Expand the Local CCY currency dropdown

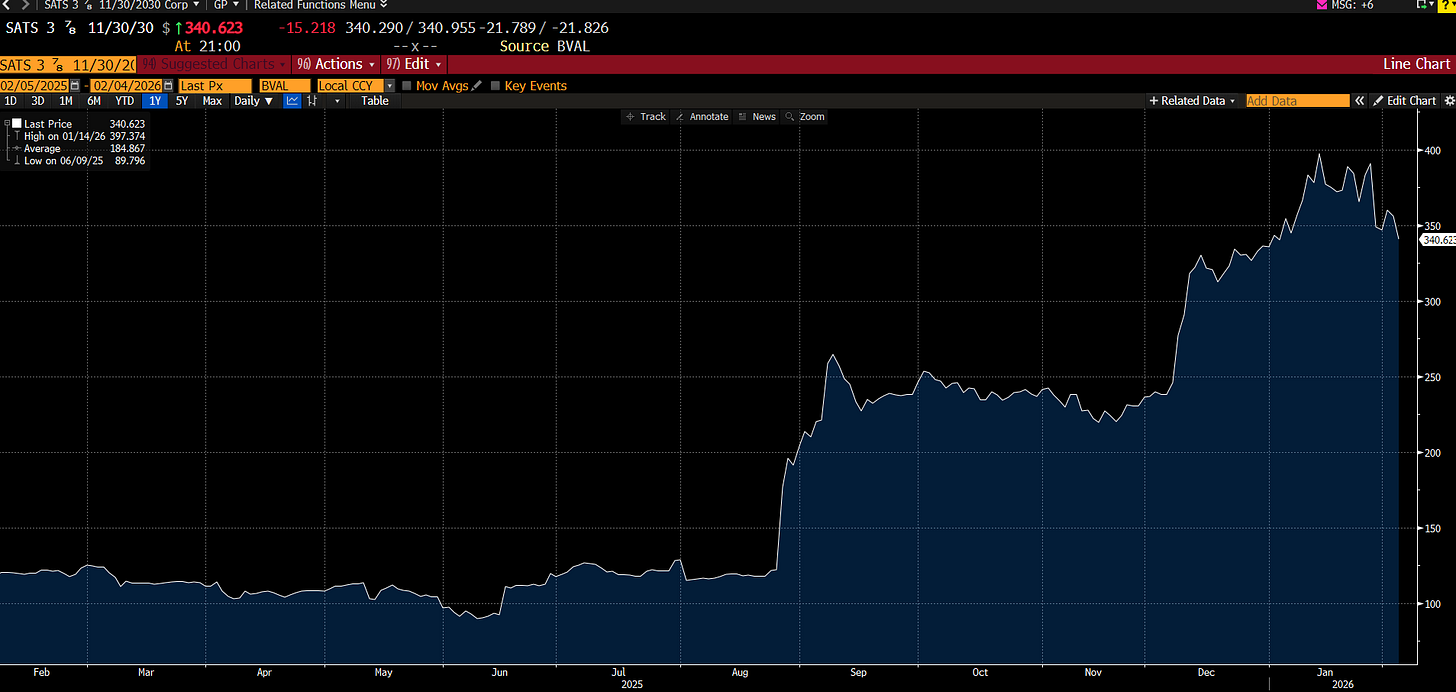click(390, 86)
